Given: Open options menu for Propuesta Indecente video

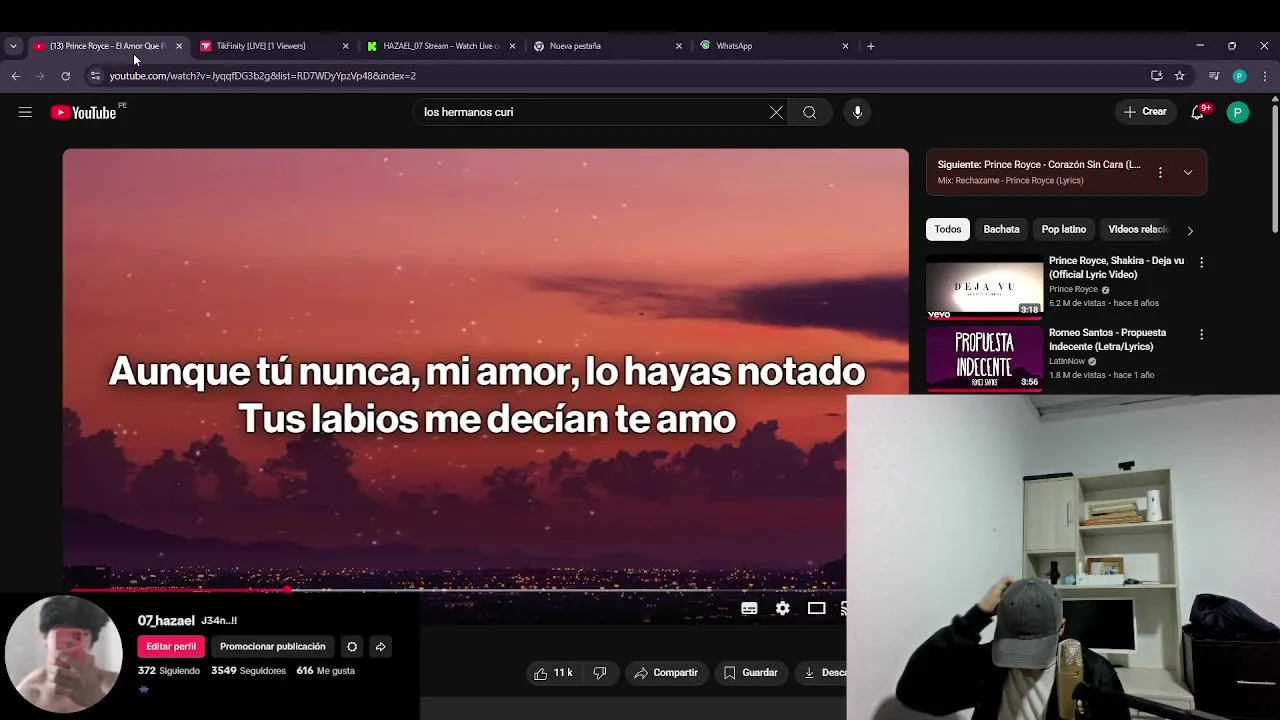Looking at the screenshot, I should coord(1201,334).
